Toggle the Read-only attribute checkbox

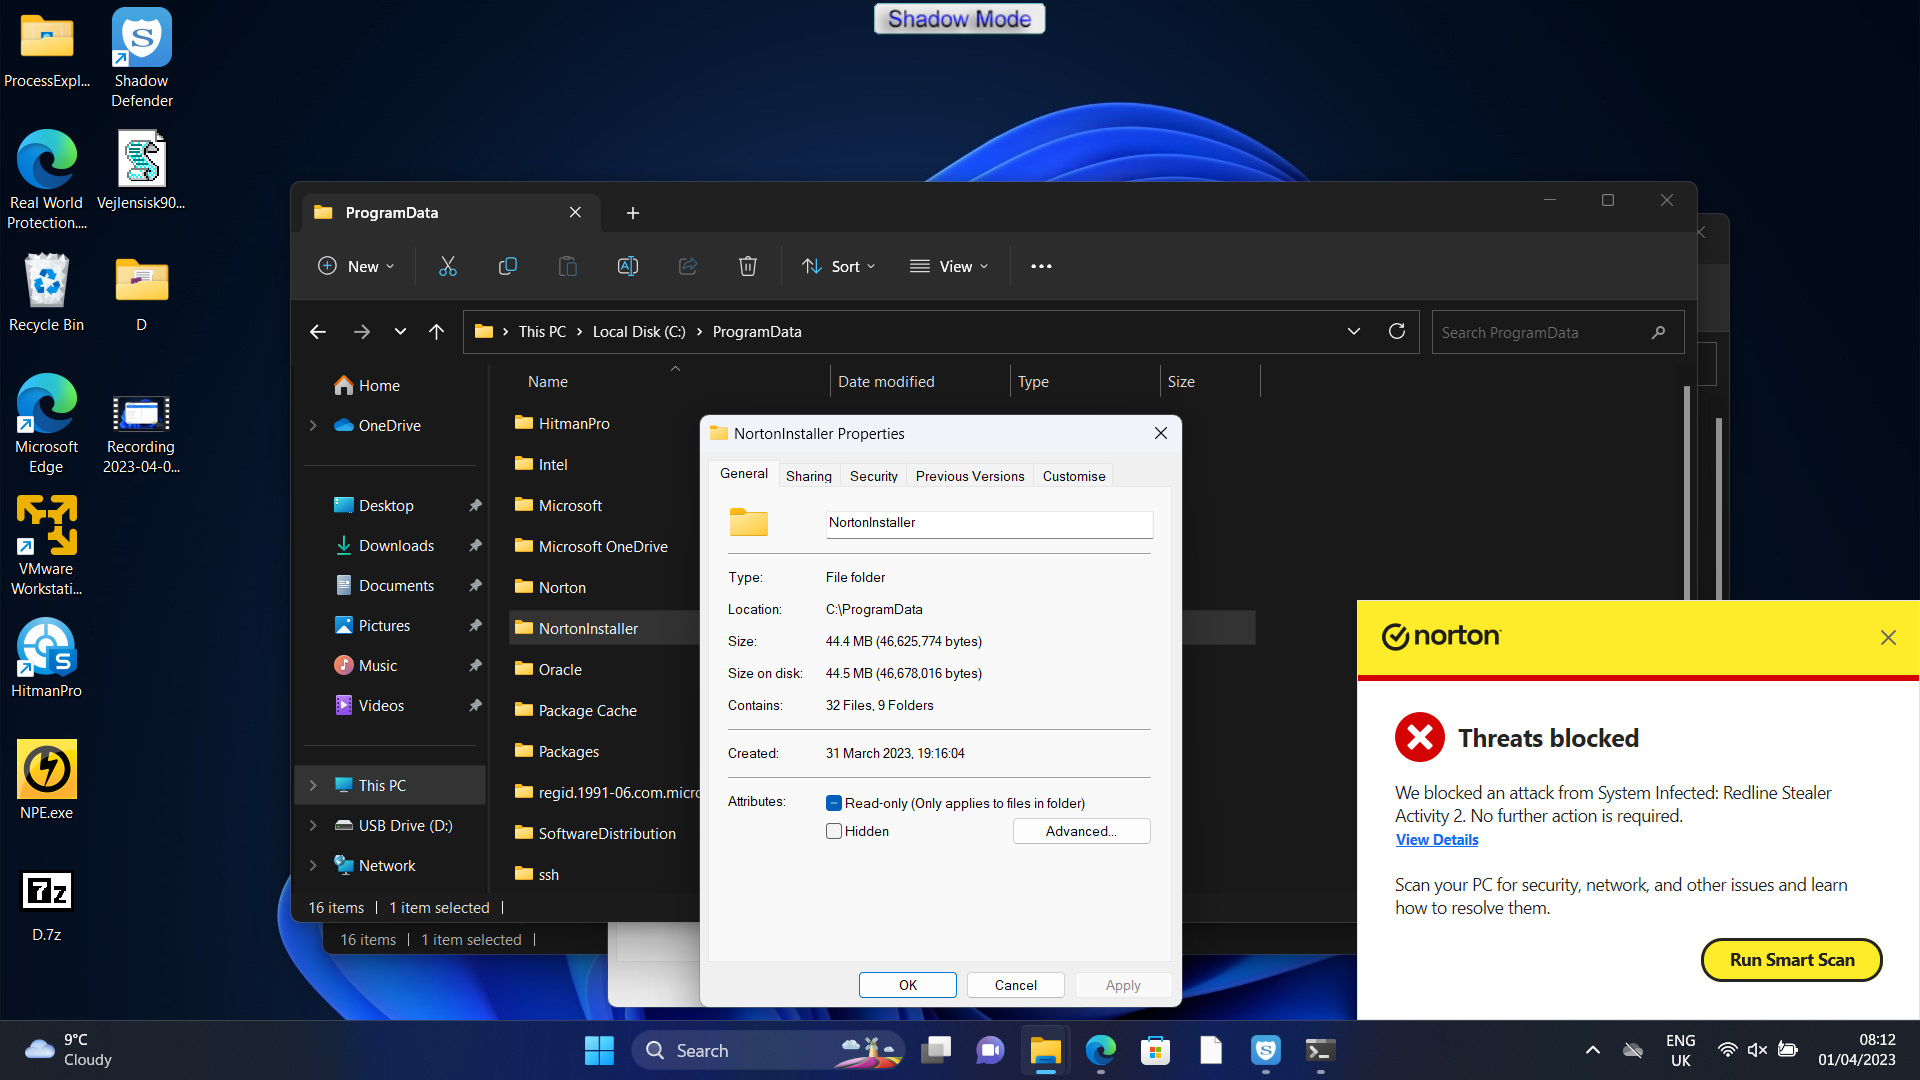pos(834,803)
